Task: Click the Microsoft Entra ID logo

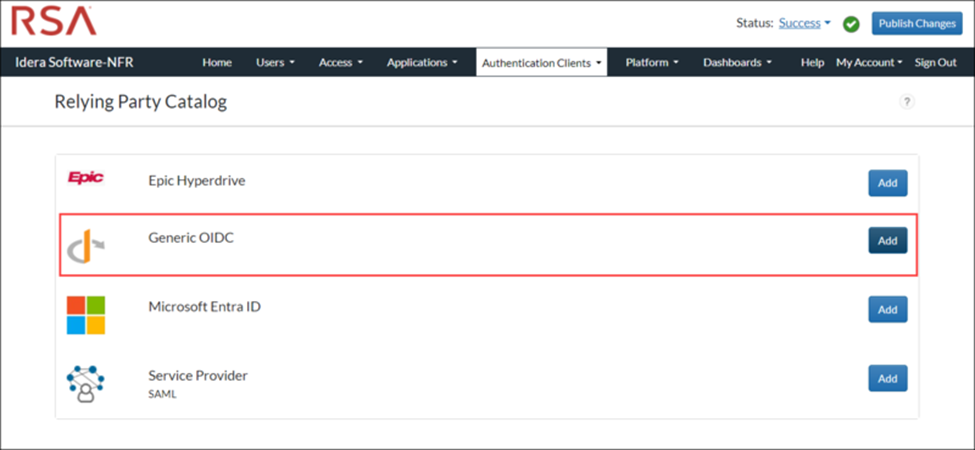Action: coord(85,314)
